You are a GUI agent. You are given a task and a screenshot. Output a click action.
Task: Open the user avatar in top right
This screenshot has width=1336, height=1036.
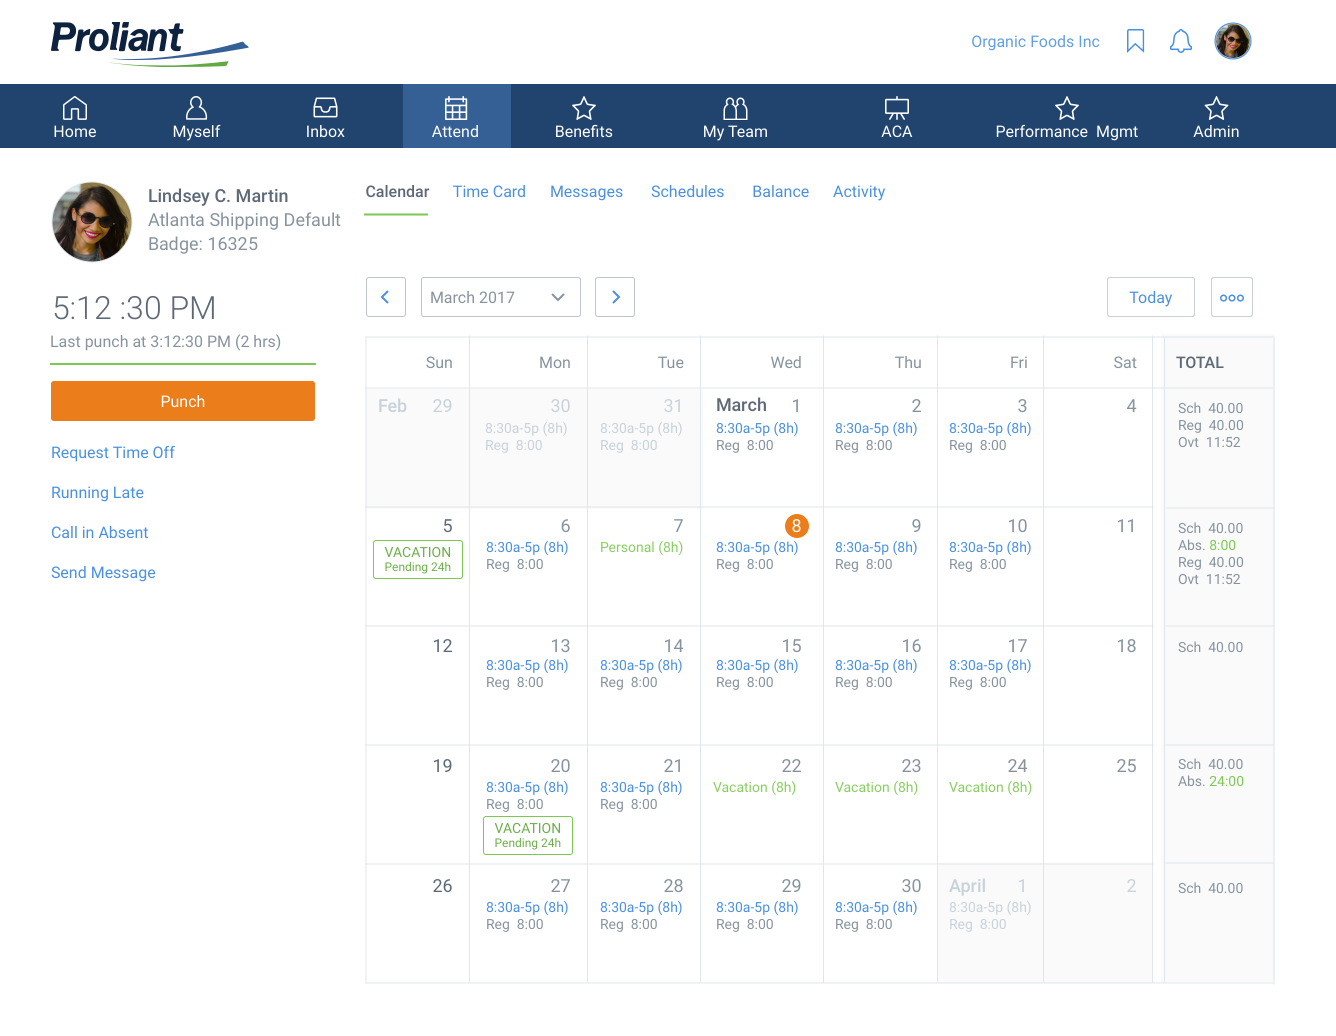point(1232,41)
